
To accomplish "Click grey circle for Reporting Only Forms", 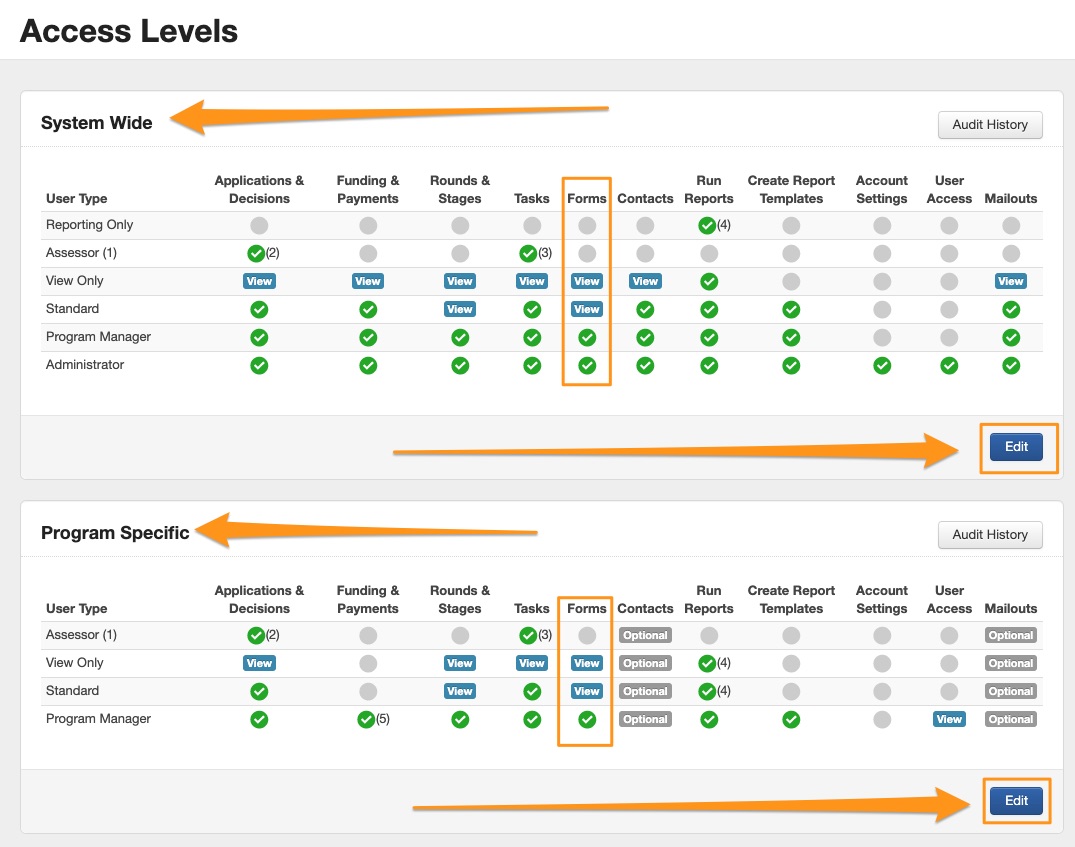I will click(587, 226).
